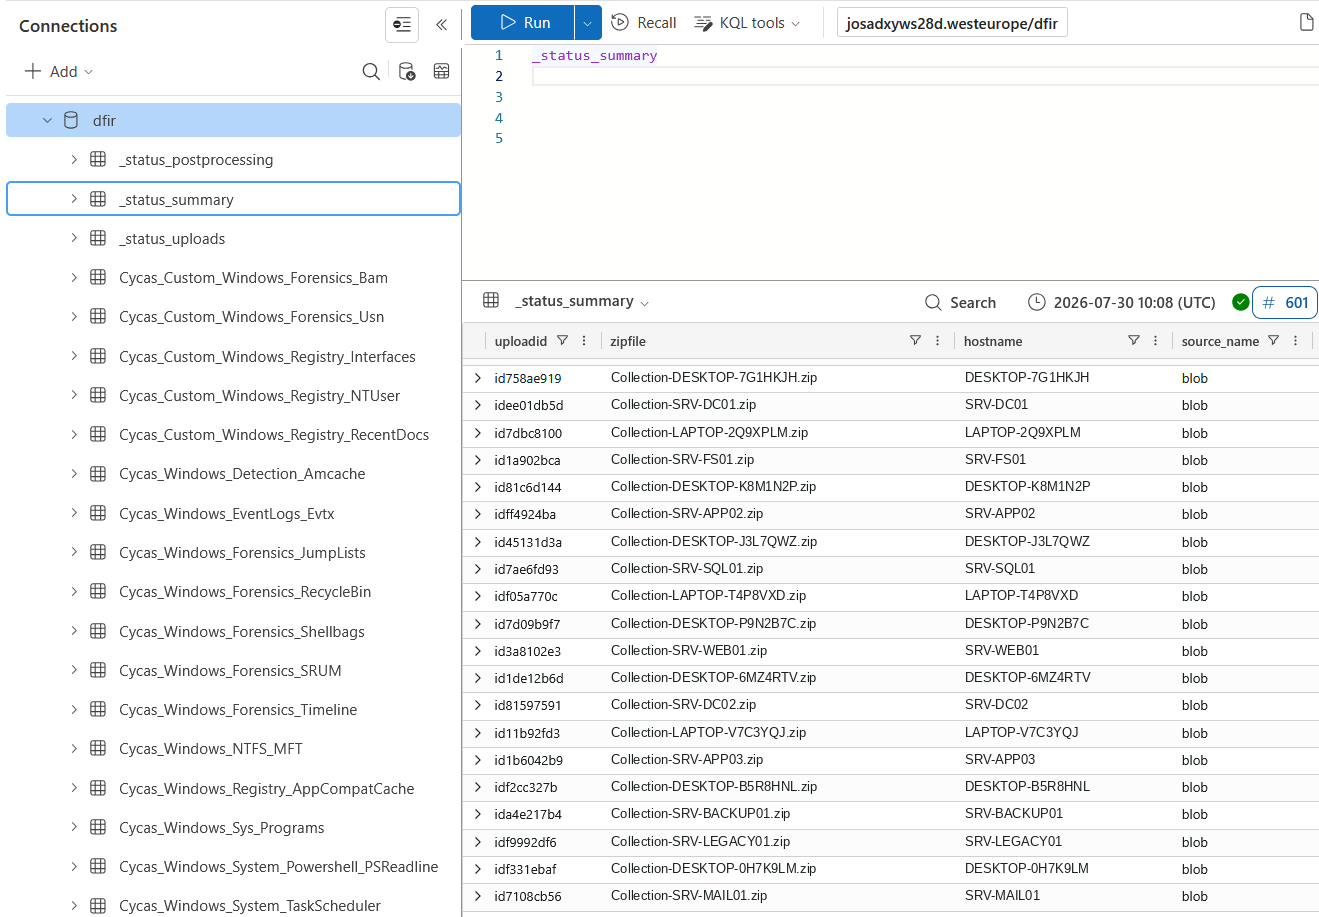Sort by the hostname column header

coord(993,341)
